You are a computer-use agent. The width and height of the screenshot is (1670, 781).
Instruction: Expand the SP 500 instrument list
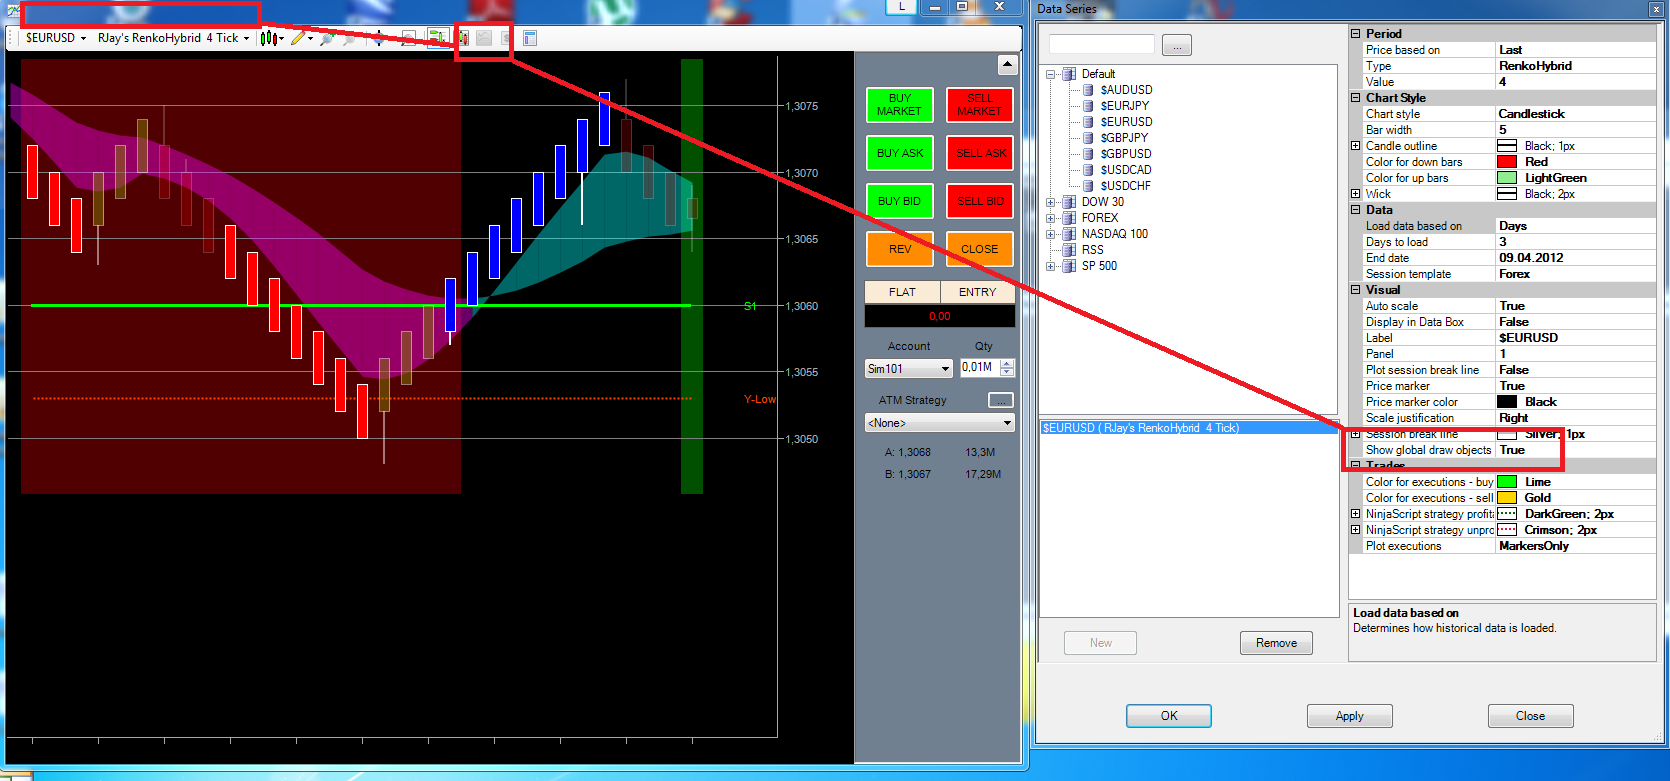point(1051,266)
